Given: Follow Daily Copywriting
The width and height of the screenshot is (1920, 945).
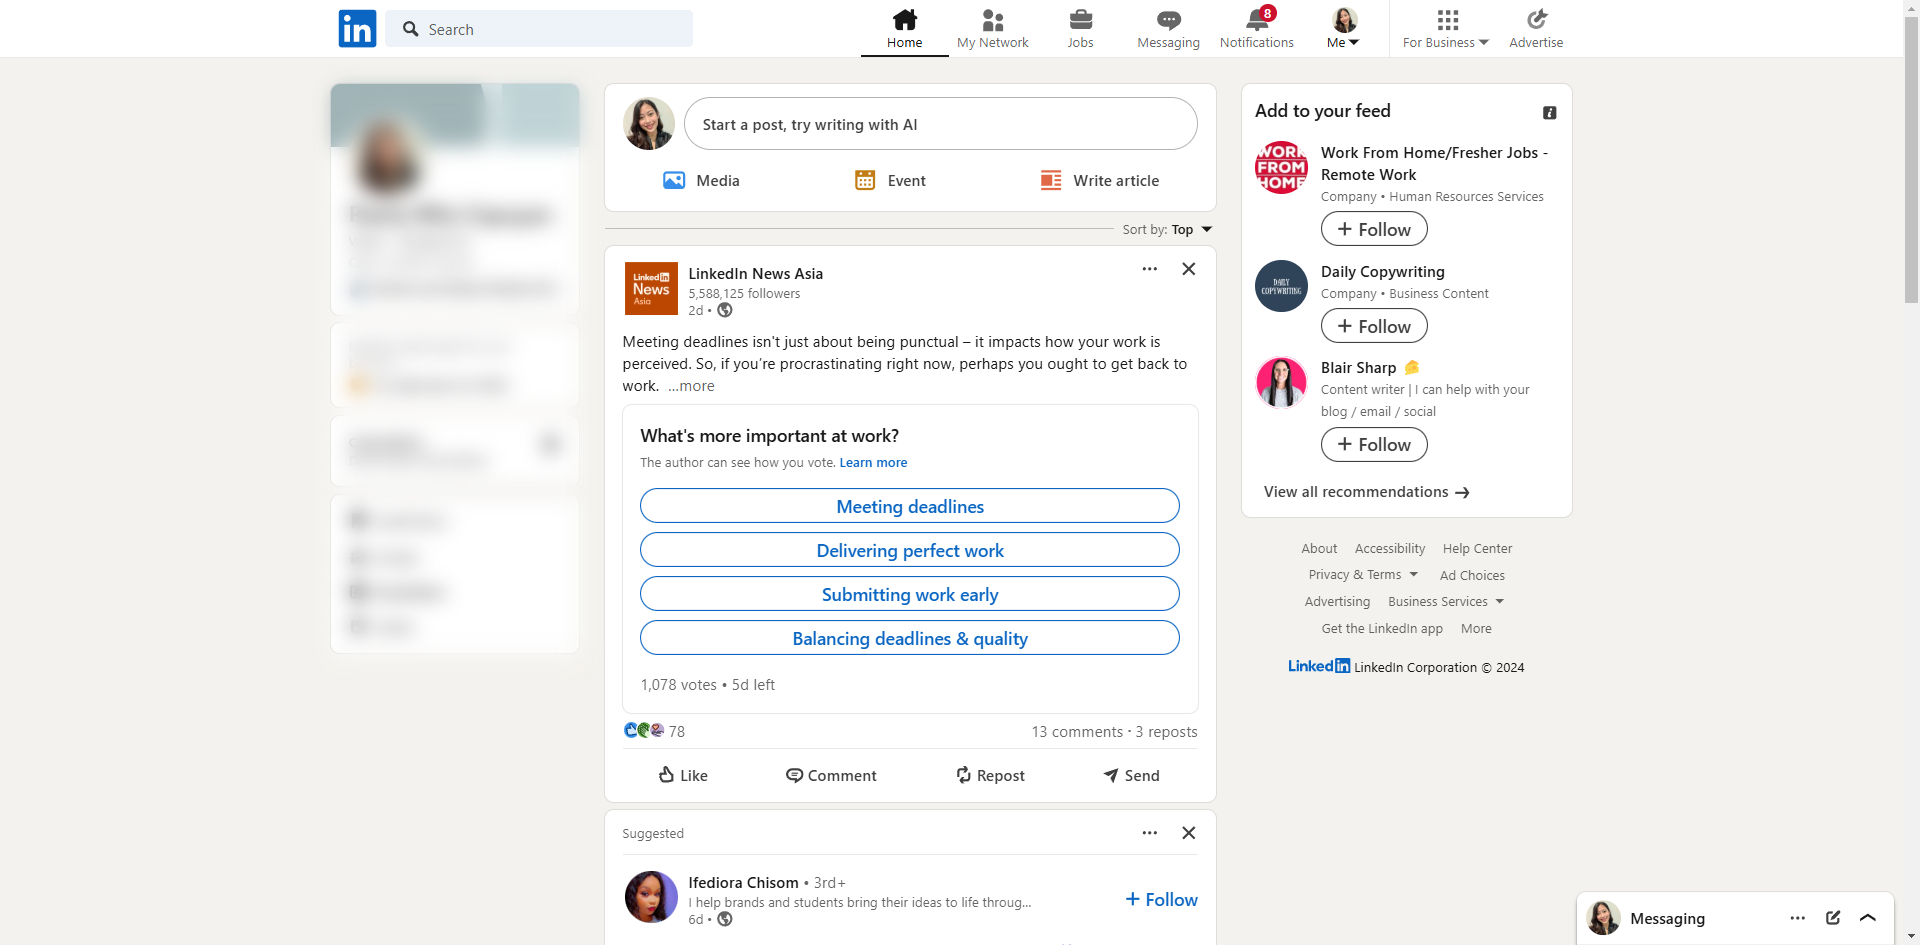Looking at the screenshot, I should click(1374, 326).
